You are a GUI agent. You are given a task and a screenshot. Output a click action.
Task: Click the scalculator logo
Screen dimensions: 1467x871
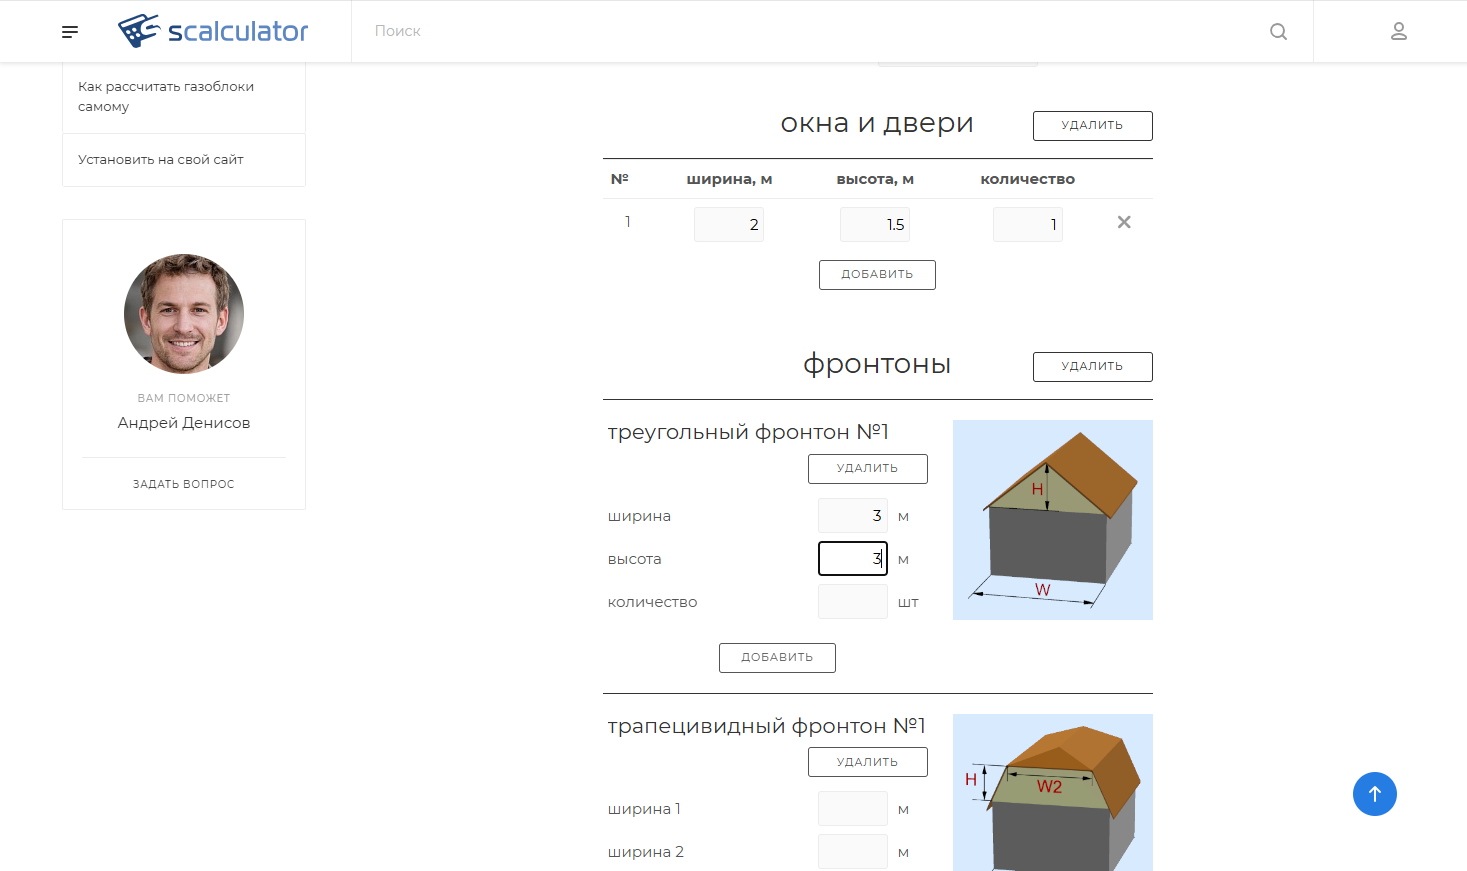point(213,31)
